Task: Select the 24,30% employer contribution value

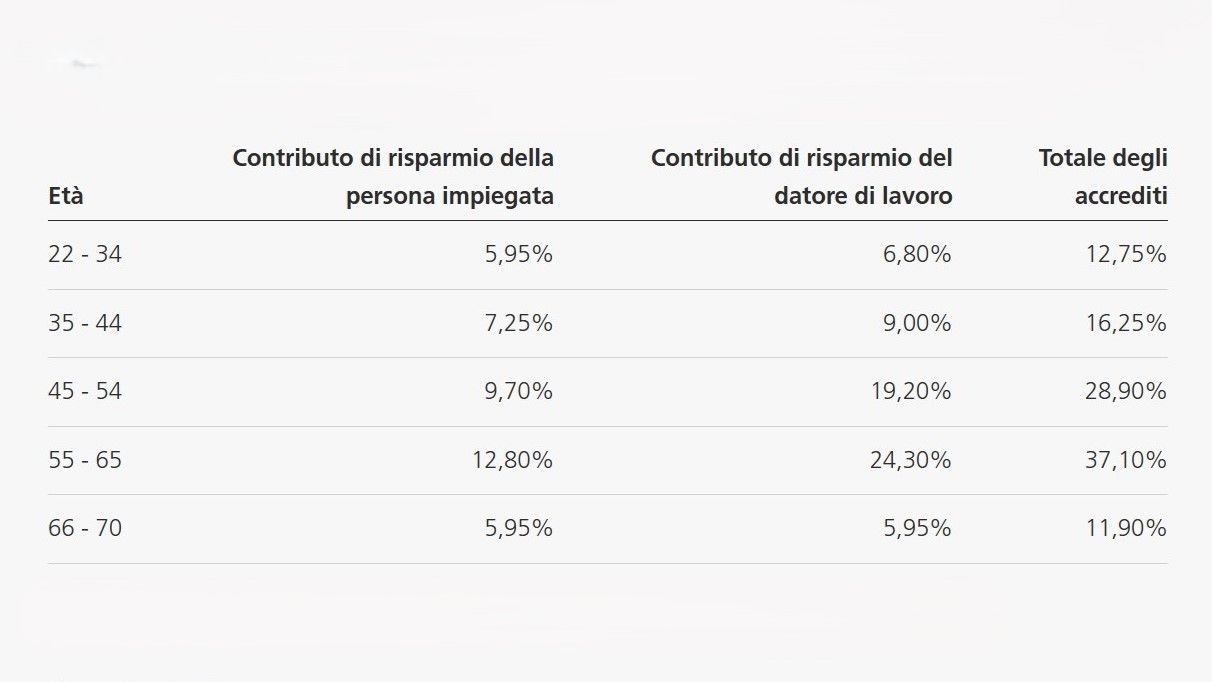Action: pyautogui.click(x=911, y=461)
